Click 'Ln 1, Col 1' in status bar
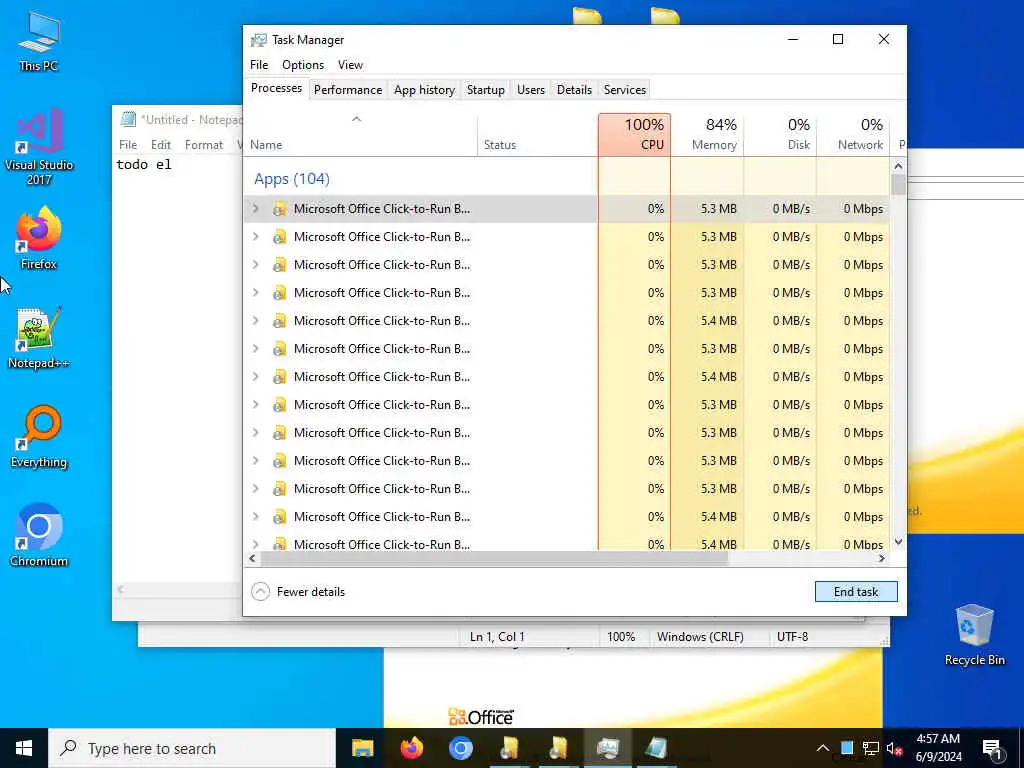This screenshot has width=1024, height=768. (497, 637)
